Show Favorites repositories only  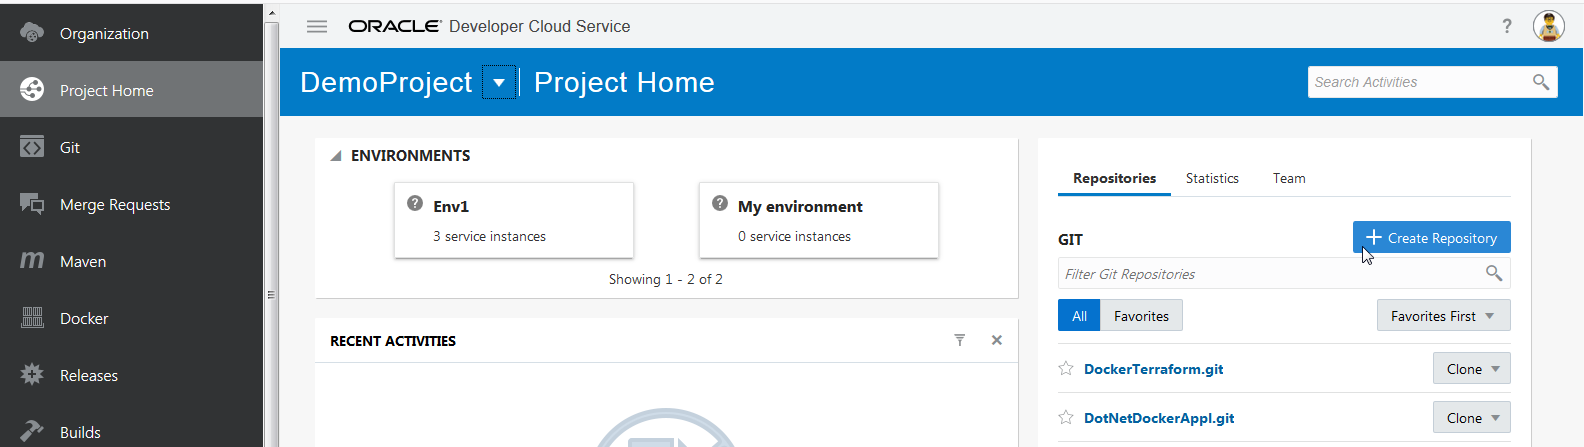[x=1141, y=316]
